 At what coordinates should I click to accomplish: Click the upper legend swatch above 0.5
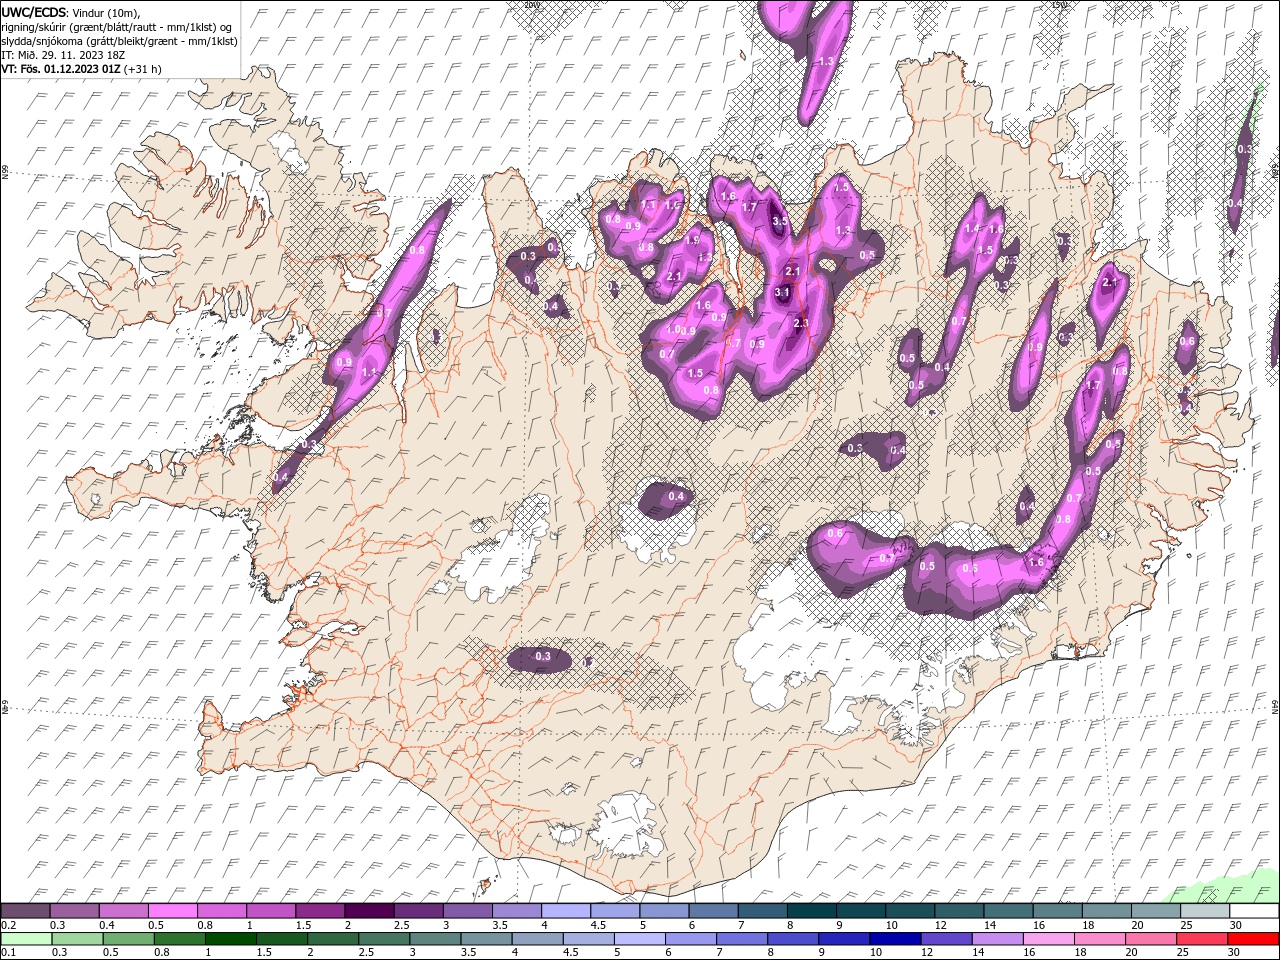(172, 911)
